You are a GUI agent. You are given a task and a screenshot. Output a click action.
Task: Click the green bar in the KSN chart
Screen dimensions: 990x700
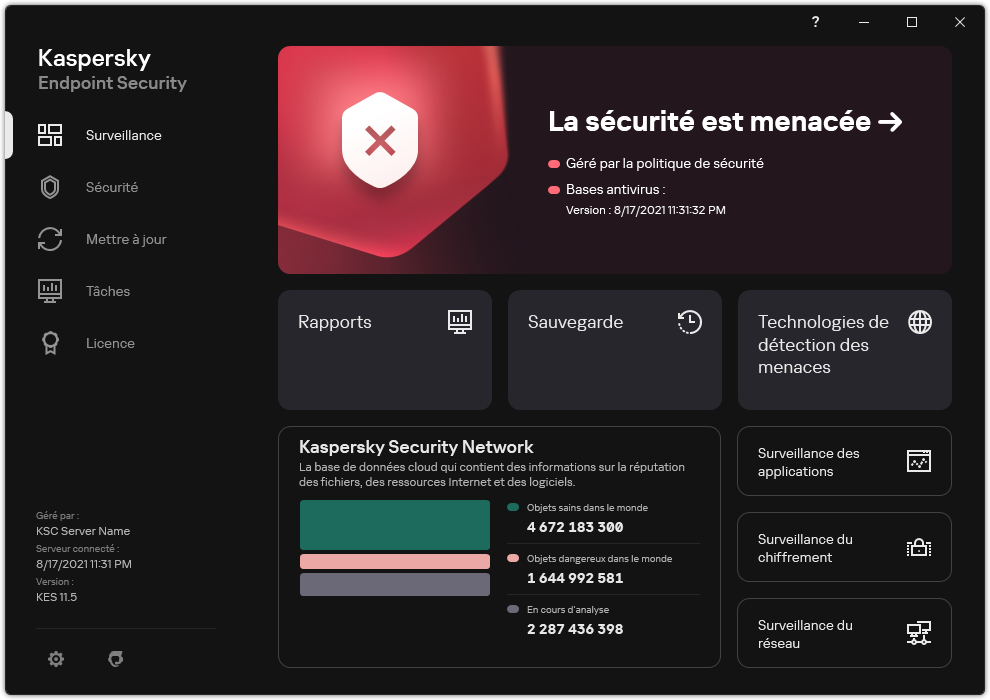click(x=394, y=524)
